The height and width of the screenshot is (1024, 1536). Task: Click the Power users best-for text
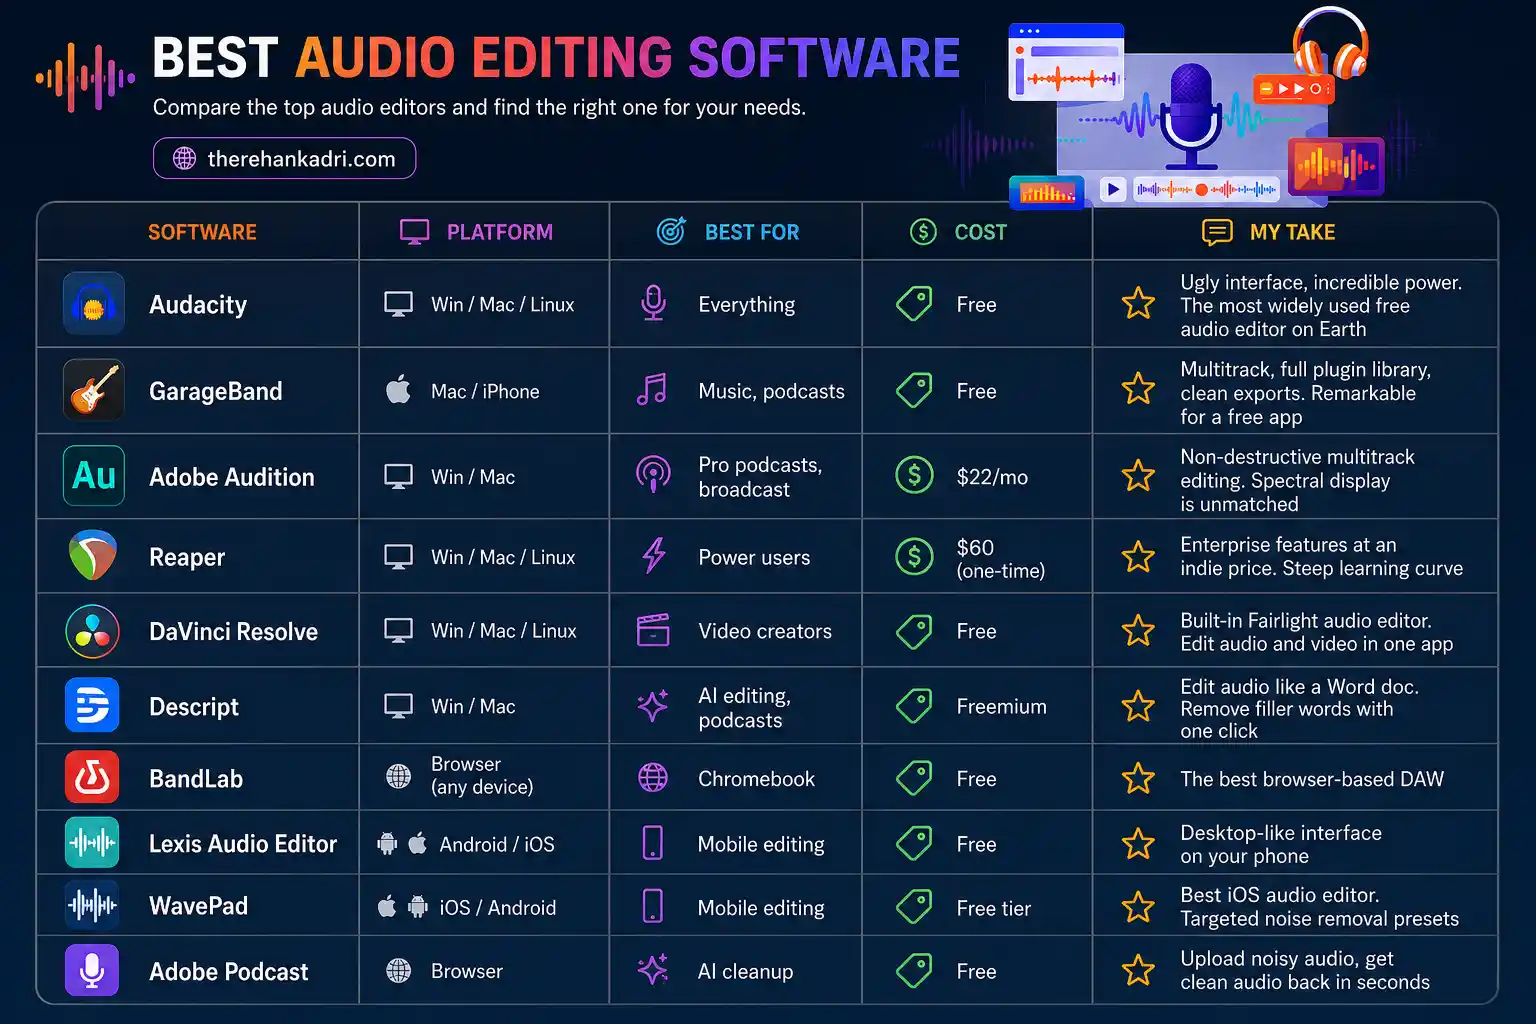pos(754,558)
